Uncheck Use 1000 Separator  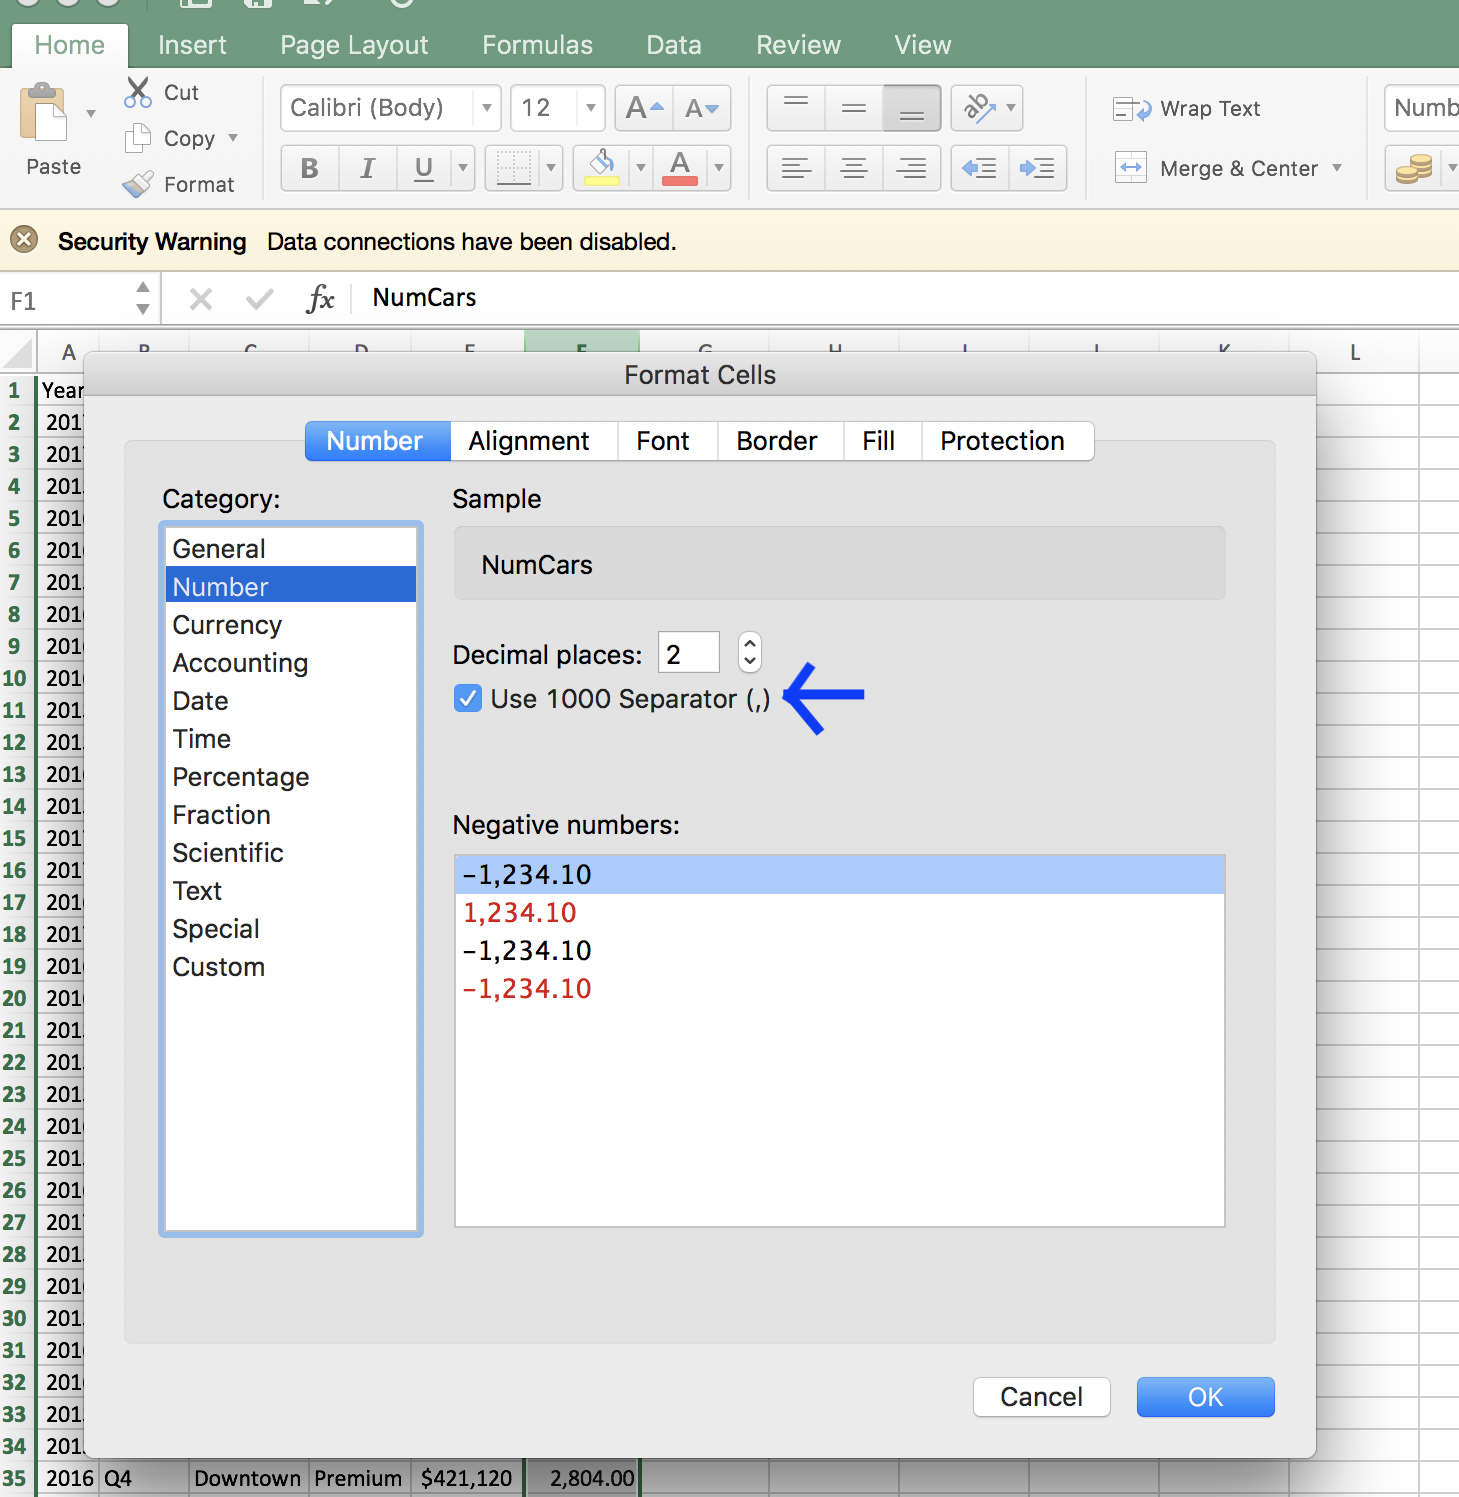[467, 698]
